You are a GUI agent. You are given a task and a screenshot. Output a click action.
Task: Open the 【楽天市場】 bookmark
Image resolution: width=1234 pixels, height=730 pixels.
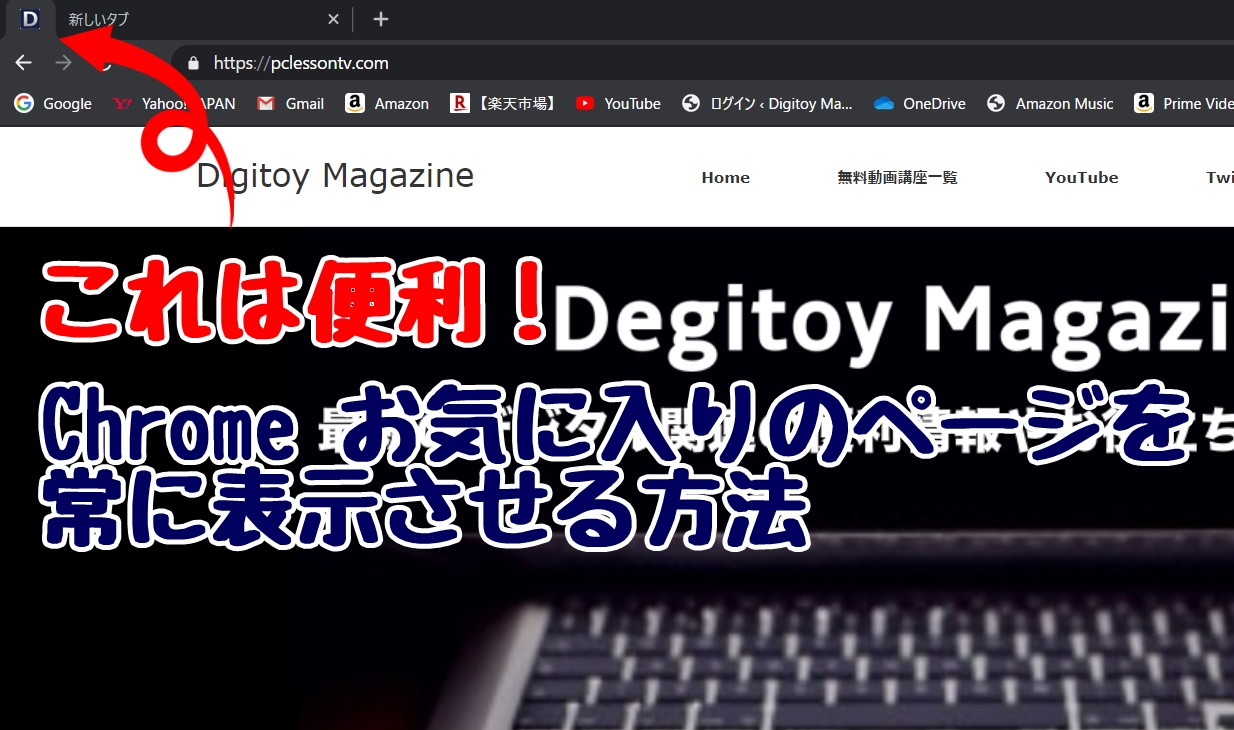tap(503, 103)
